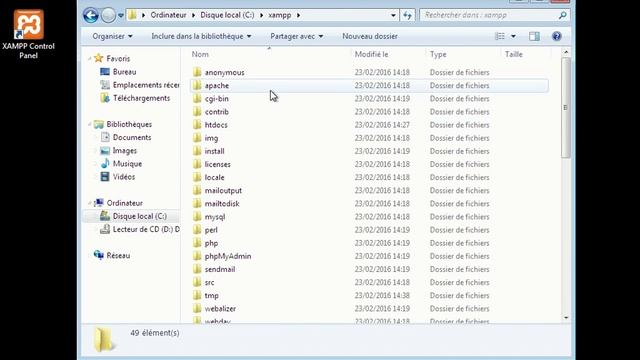Select Téléchargements in navigation pane

(141, 98)
